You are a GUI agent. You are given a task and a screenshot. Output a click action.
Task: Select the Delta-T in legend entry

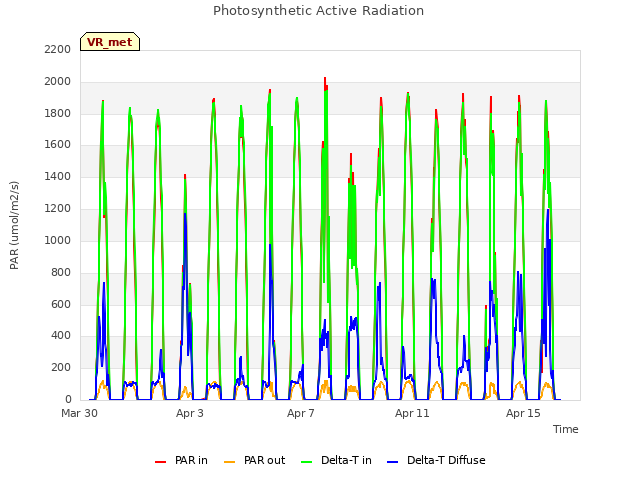336,460
